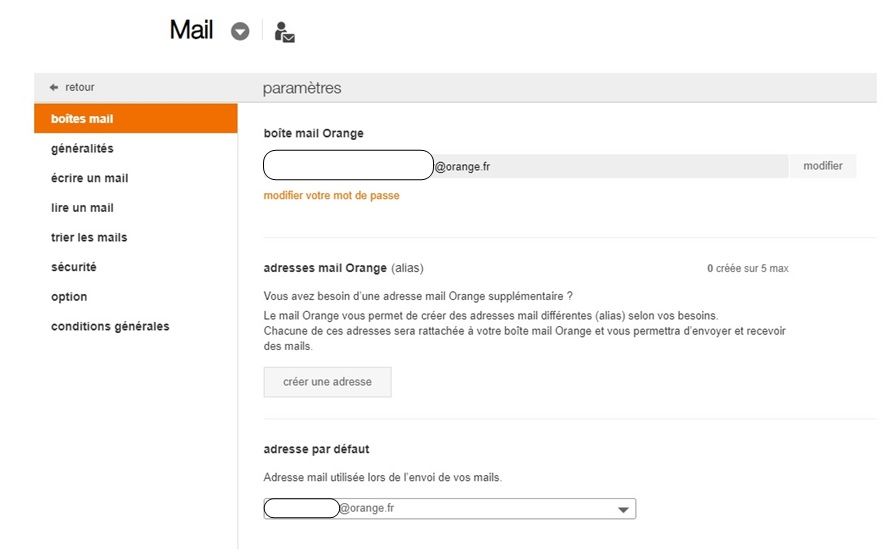This screenshot has width=891, height=554.
Task: Open the généralités settings section
Action: pyautogui.click(x=82, y=149)
